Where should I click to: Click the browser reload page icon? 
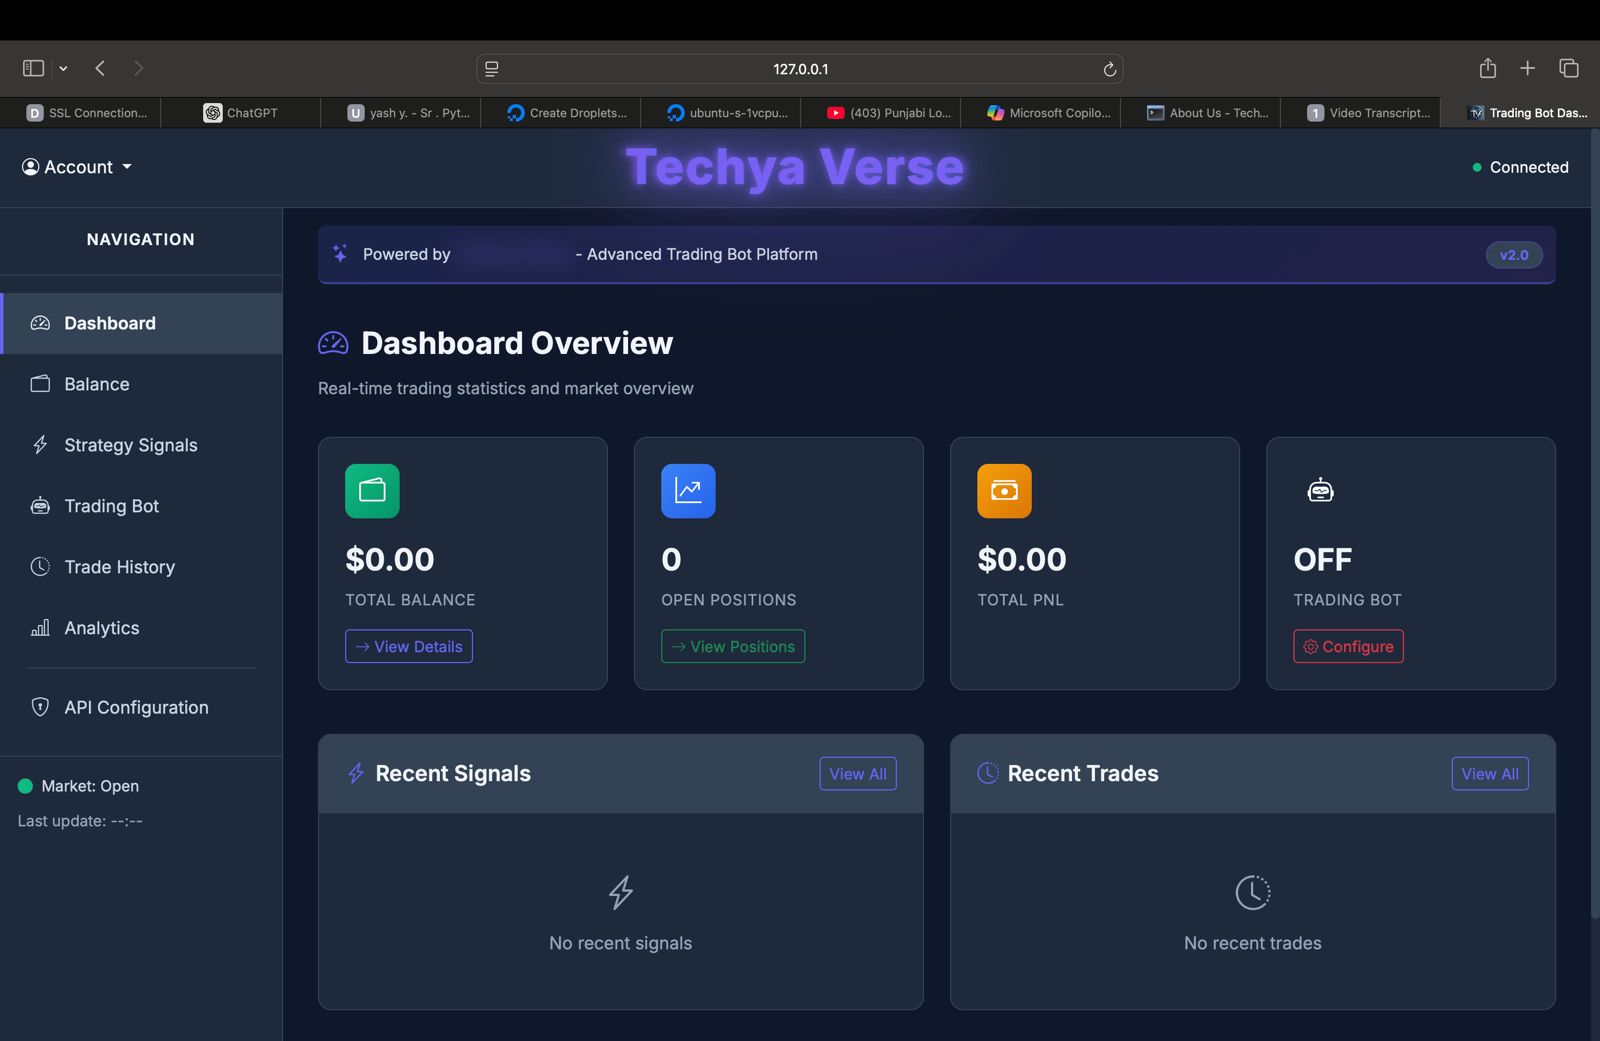(x=1109, y=69)
